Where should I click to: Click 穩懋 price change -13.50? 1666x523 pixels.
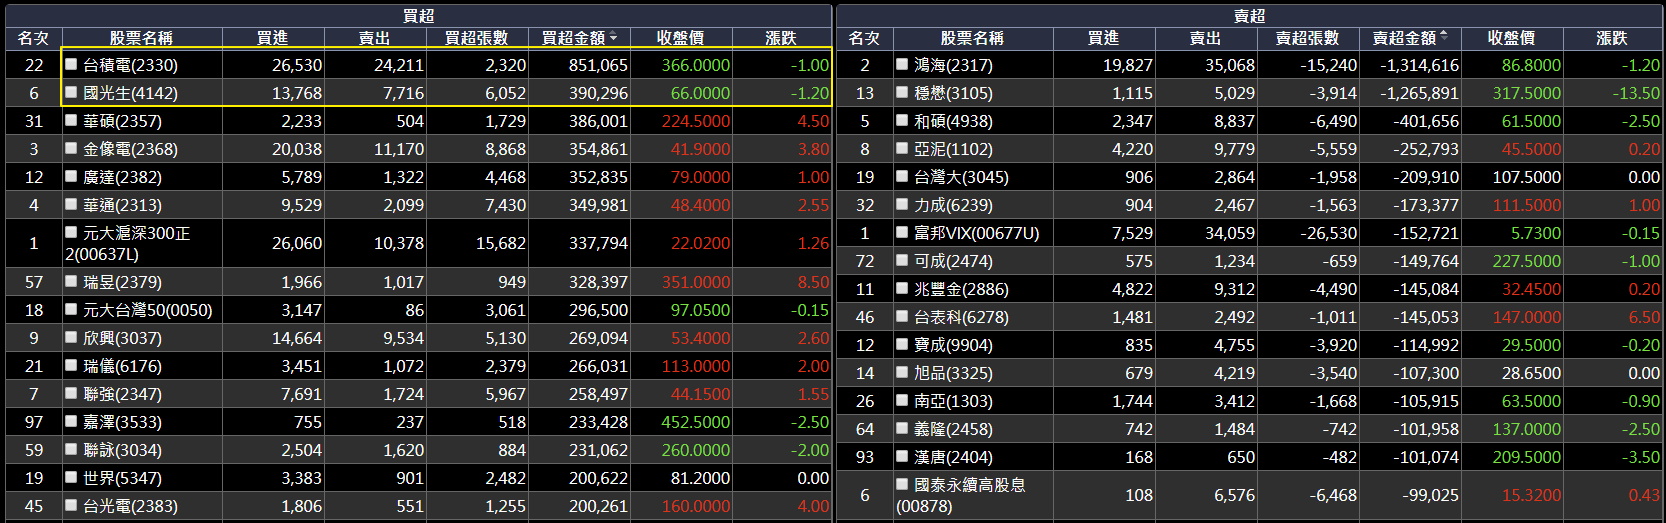click(1636, 93)
